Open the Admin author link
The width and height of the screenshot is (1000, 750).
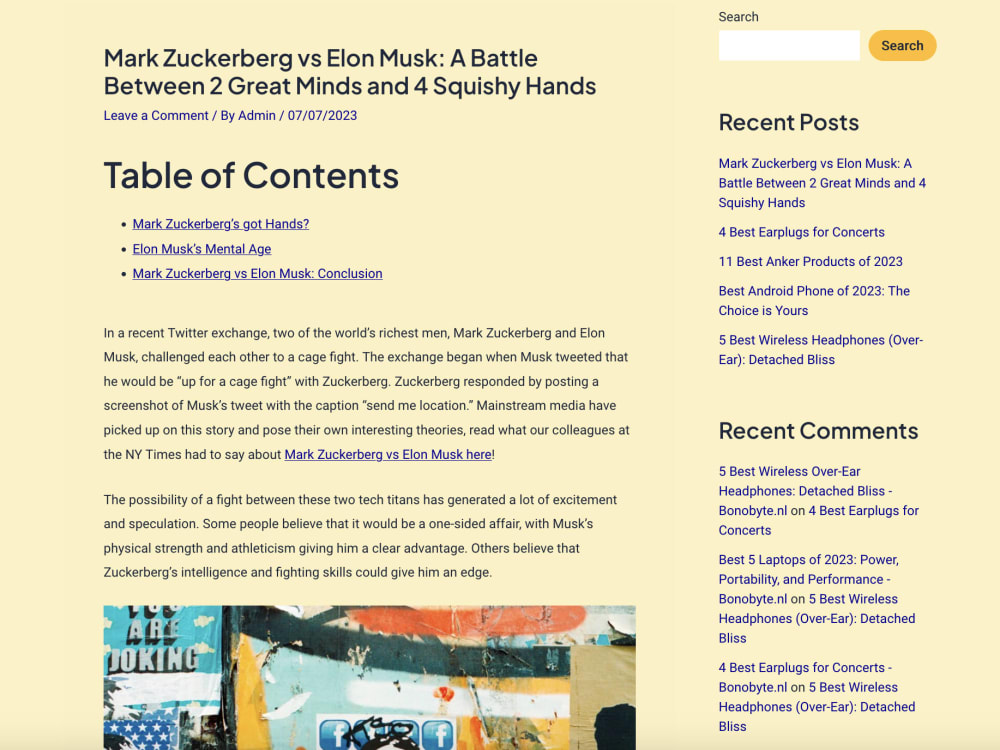click(x=257, y=115)
